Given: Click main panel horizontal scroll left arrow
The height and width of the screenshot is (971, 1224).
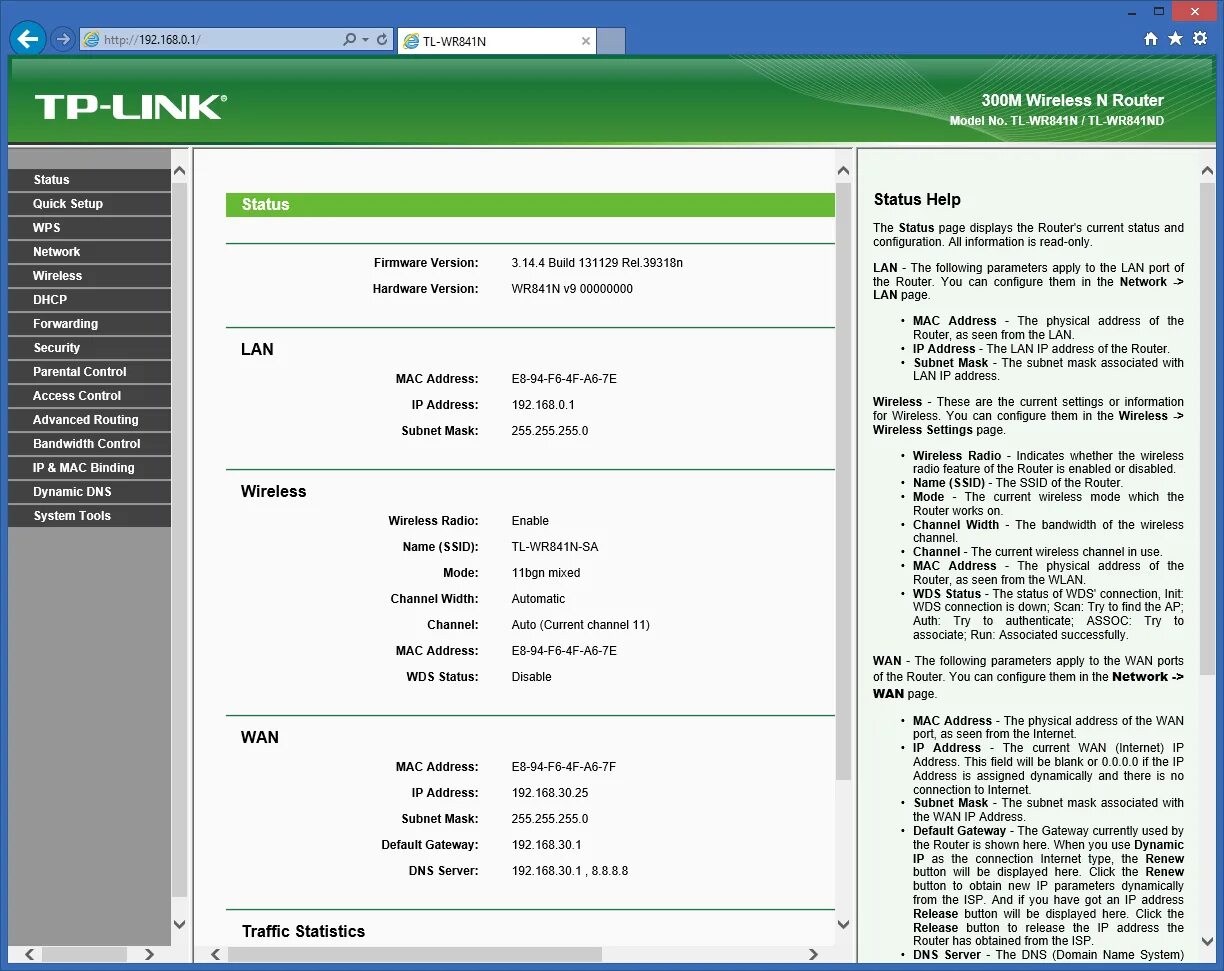Looking at the screenshot, I should pos(215,955).
